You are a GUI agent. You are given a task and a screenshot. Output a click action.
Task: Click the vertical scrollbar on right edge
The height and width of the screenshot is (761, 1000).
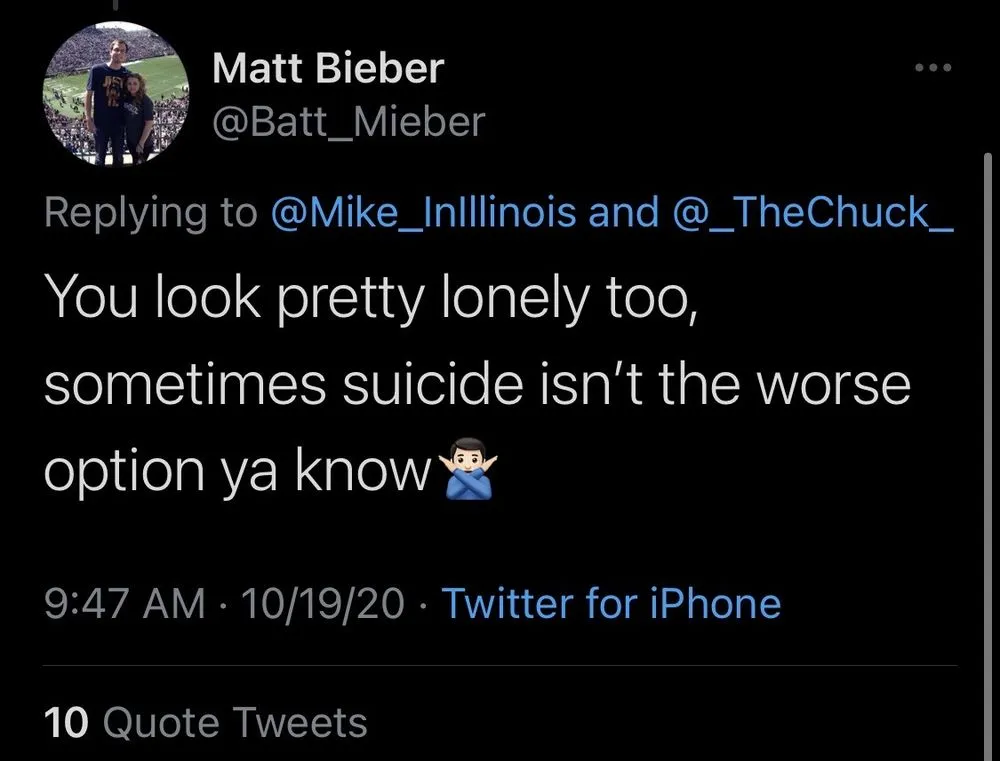tap(987, 400)
